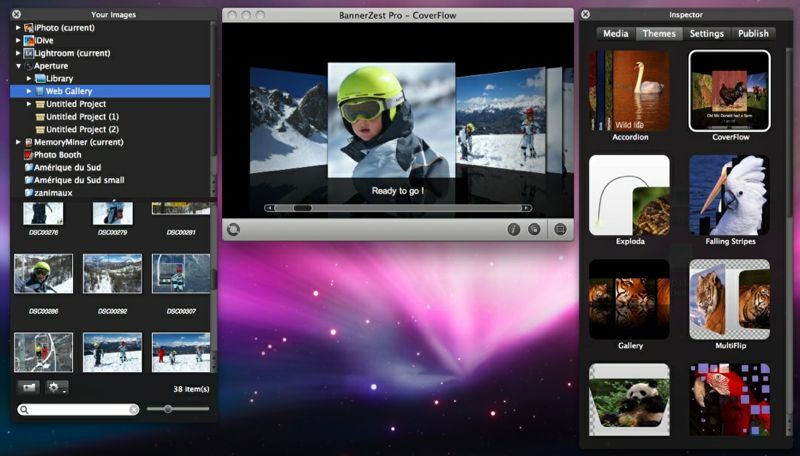Click the zanimaux folder icon

point(29,193)
